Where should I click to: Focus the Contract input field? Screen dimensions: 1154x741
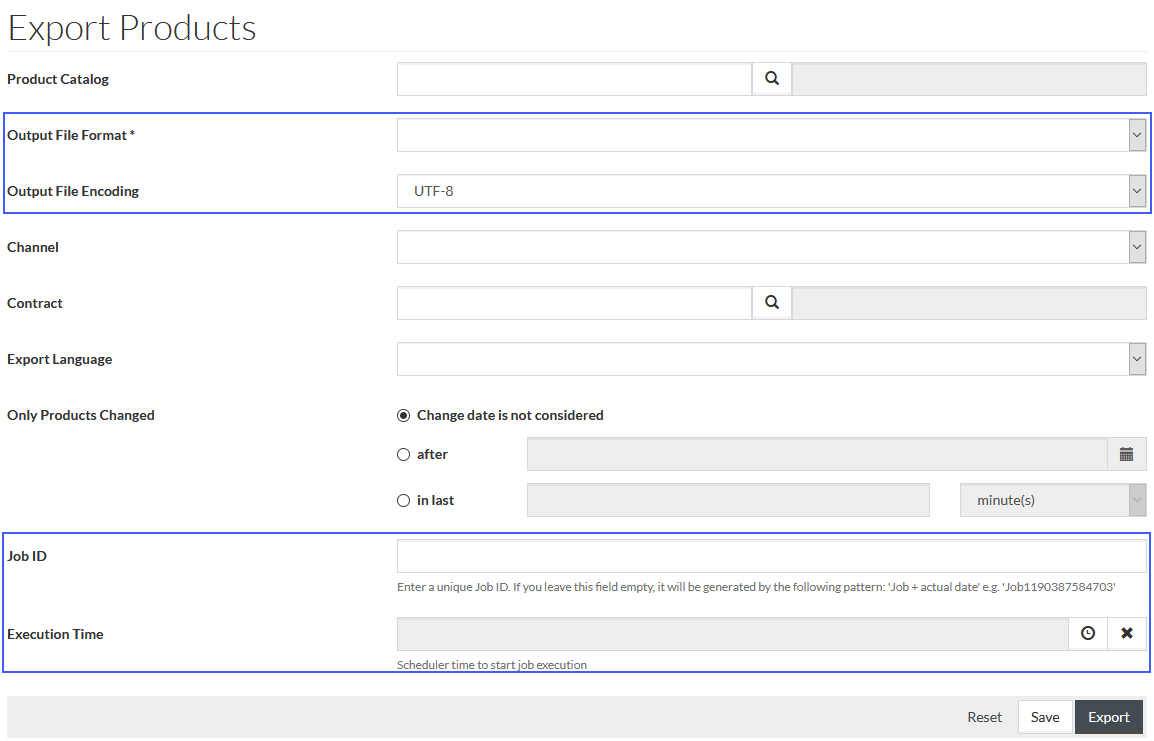(x=574, y=302)
